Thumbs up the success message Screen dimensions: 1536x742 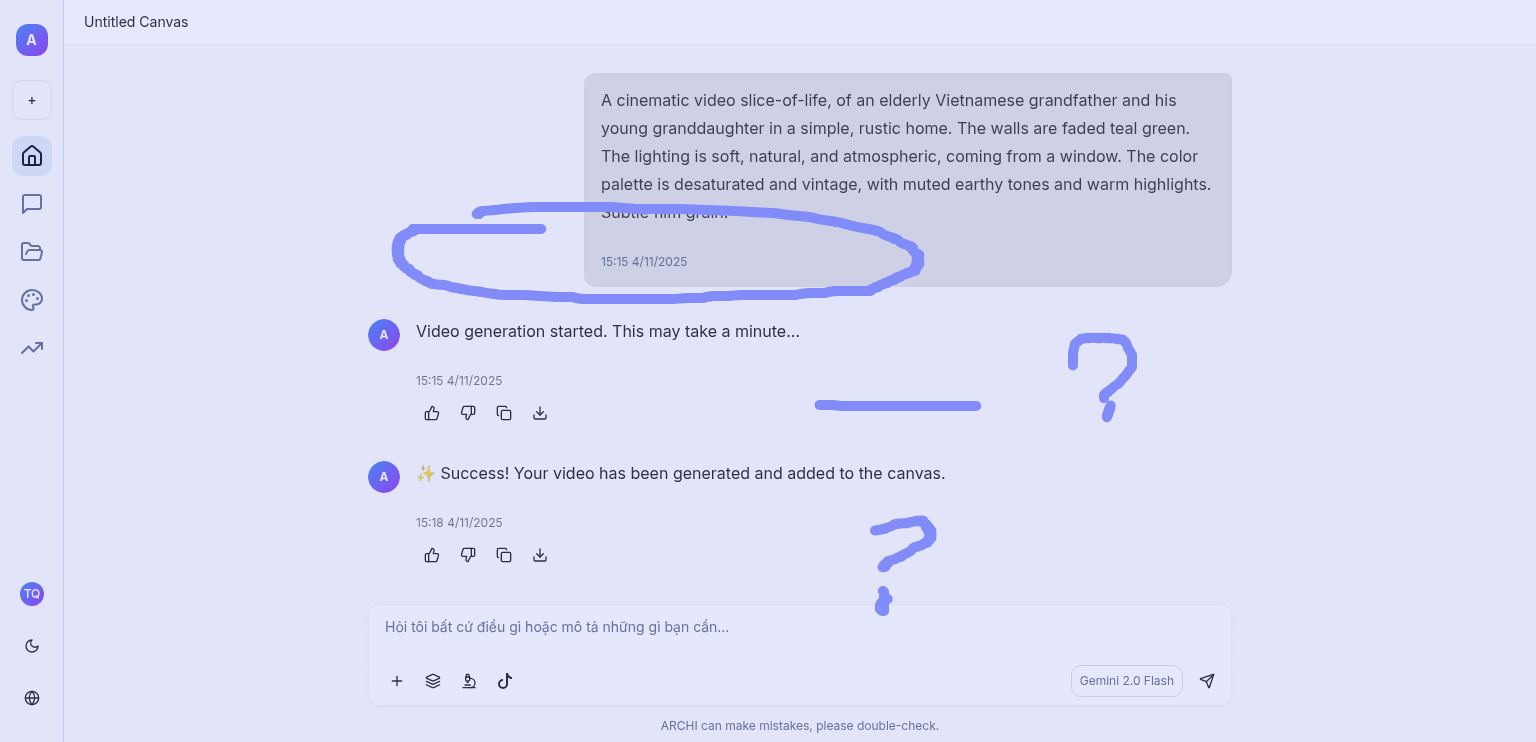point(432,555)
